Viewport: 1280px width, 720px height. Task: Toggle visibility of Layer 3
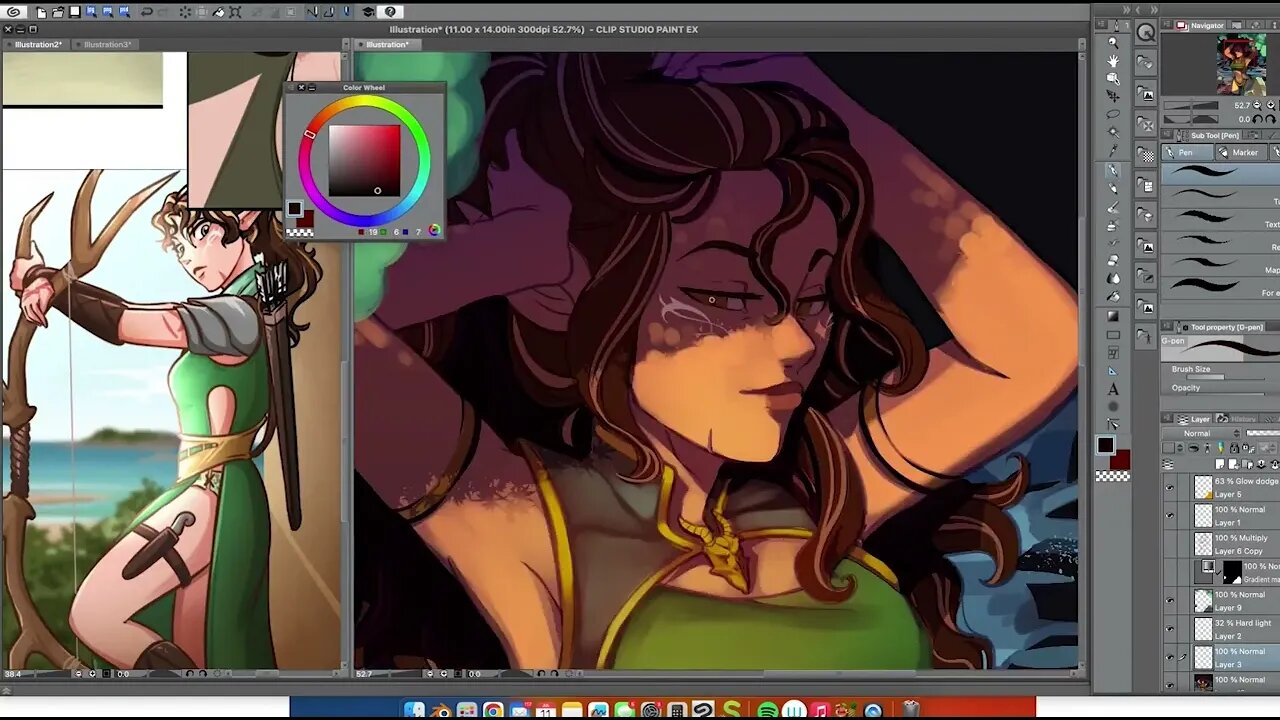tap(1170, 657)
